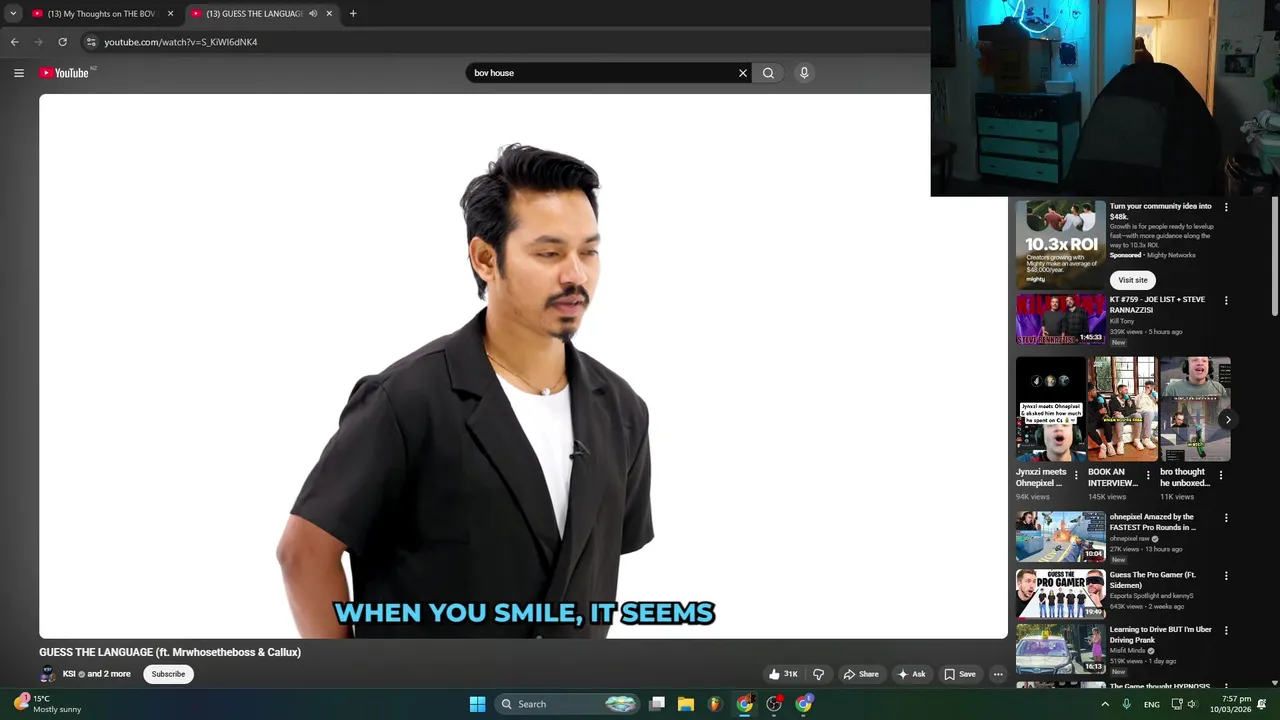The image size is (1280, 720).
Task: Open KSI and 2 more channel link
Action: 97,674
